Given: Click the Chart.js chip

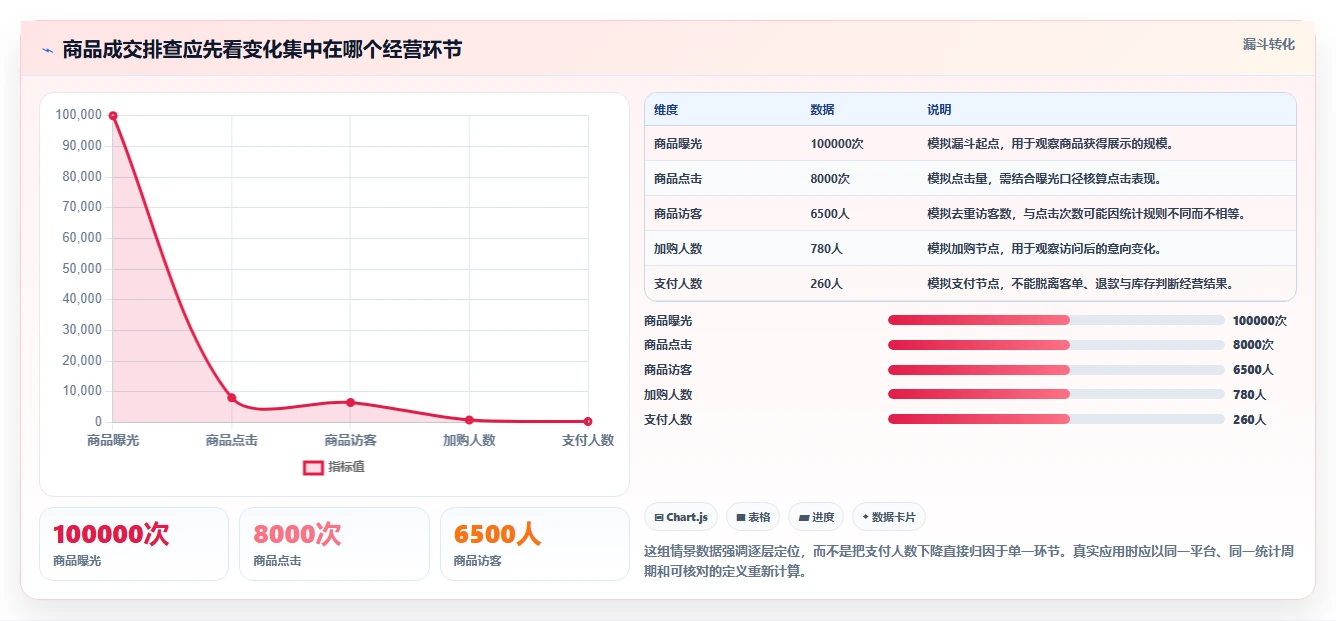Looking at the screenshot, I should [x=681, y=517].
